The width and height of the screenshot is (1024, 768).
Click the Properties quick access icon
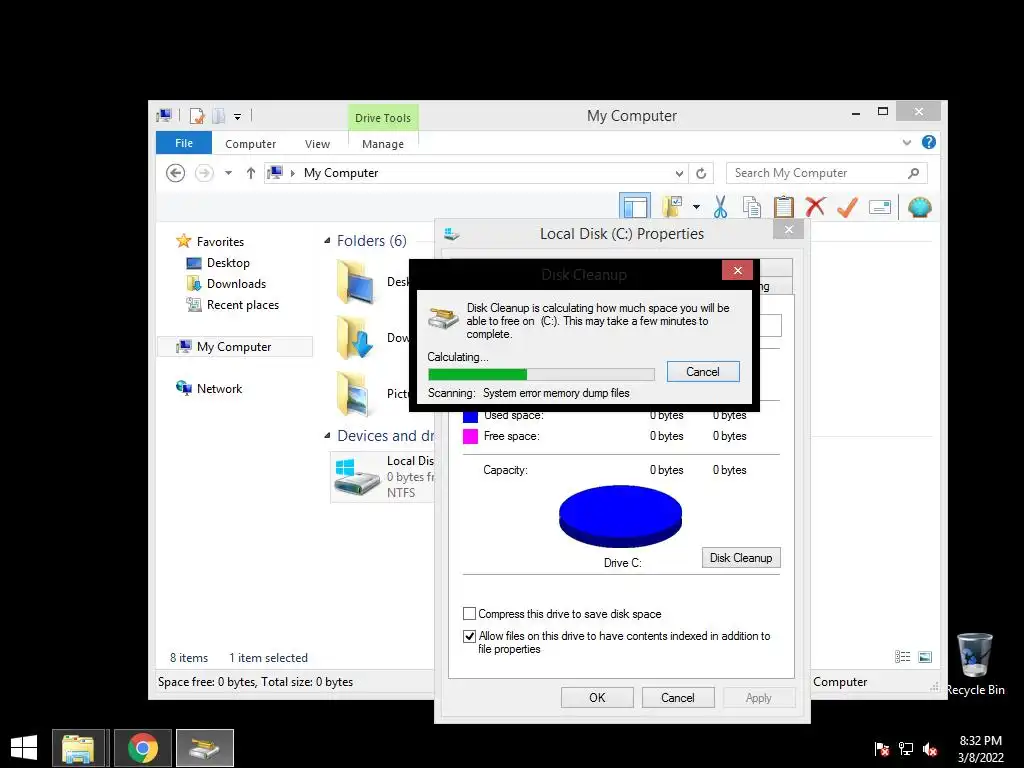pyautogui.click(x=197, y=116)
